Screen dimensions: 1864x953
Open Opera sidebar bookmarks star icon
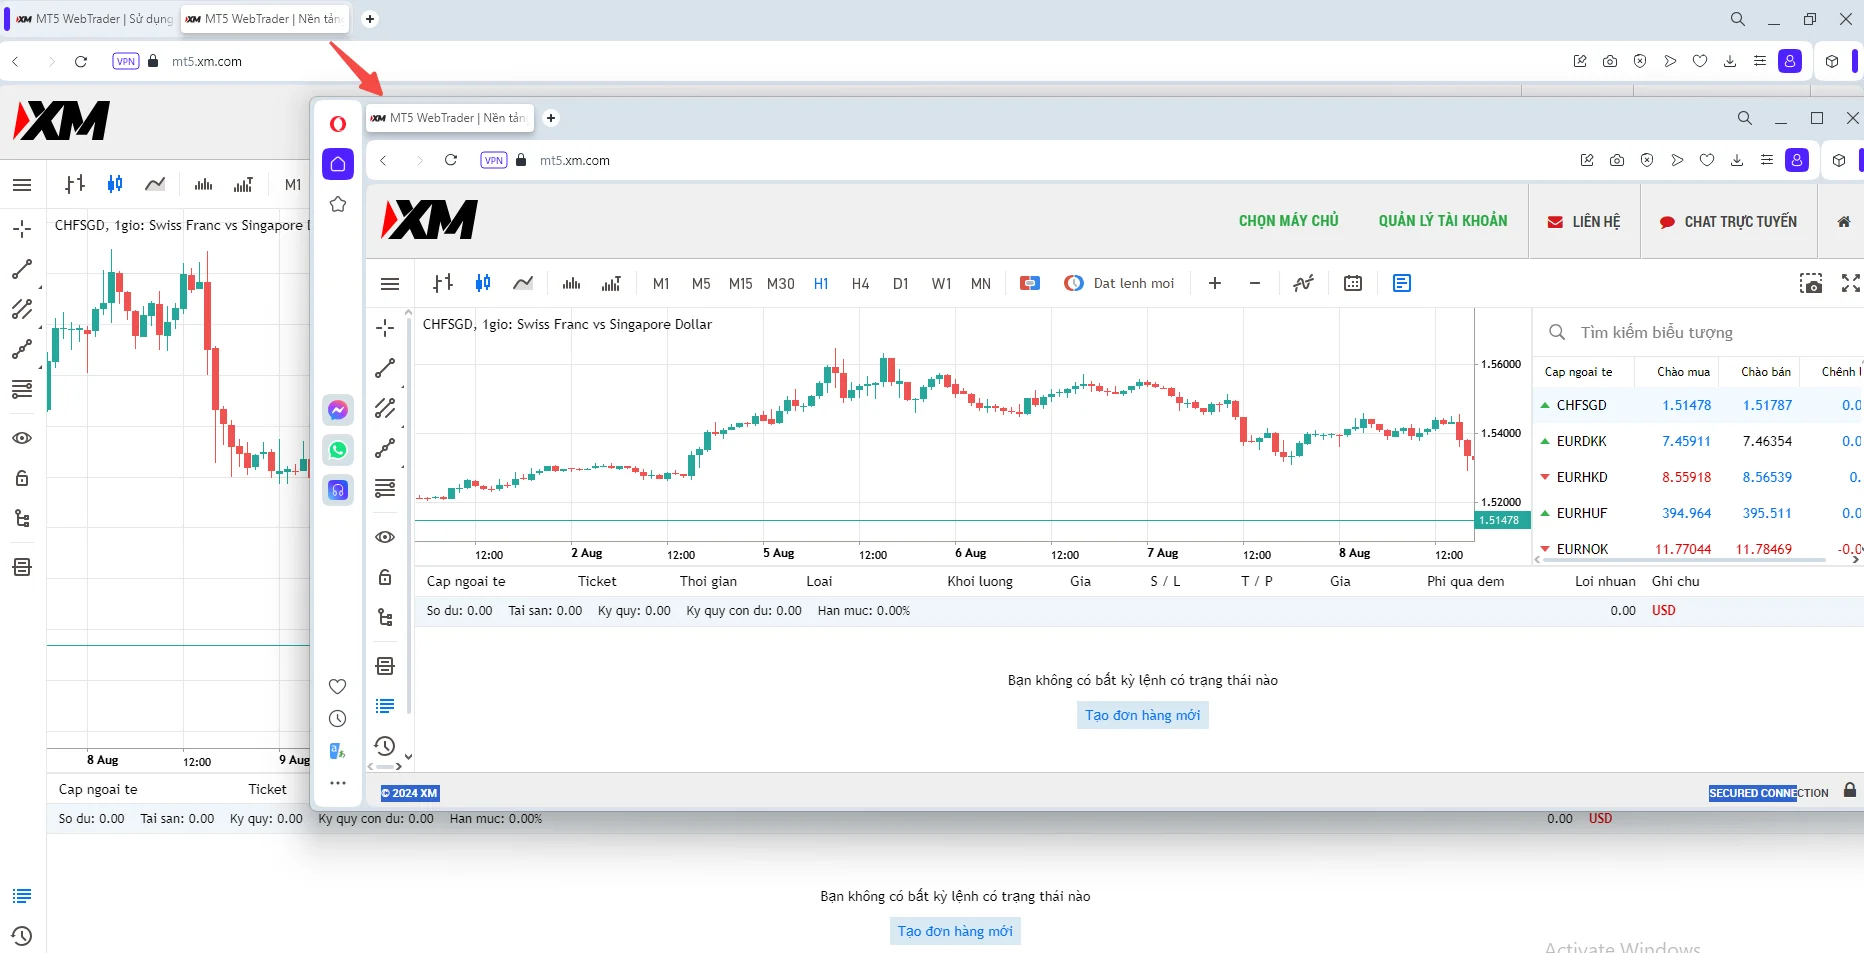pyautogui.click(x=338, y=204)
